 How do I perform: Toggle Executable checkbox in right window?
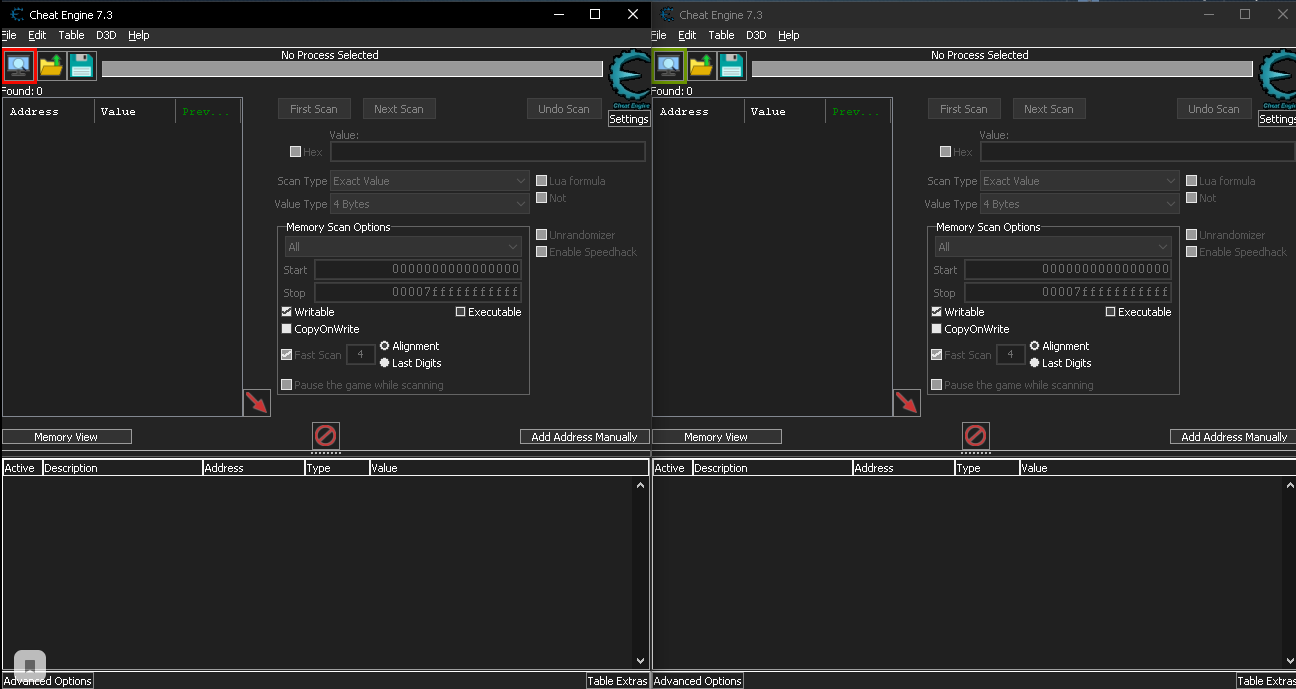[x=1111, y=312]
